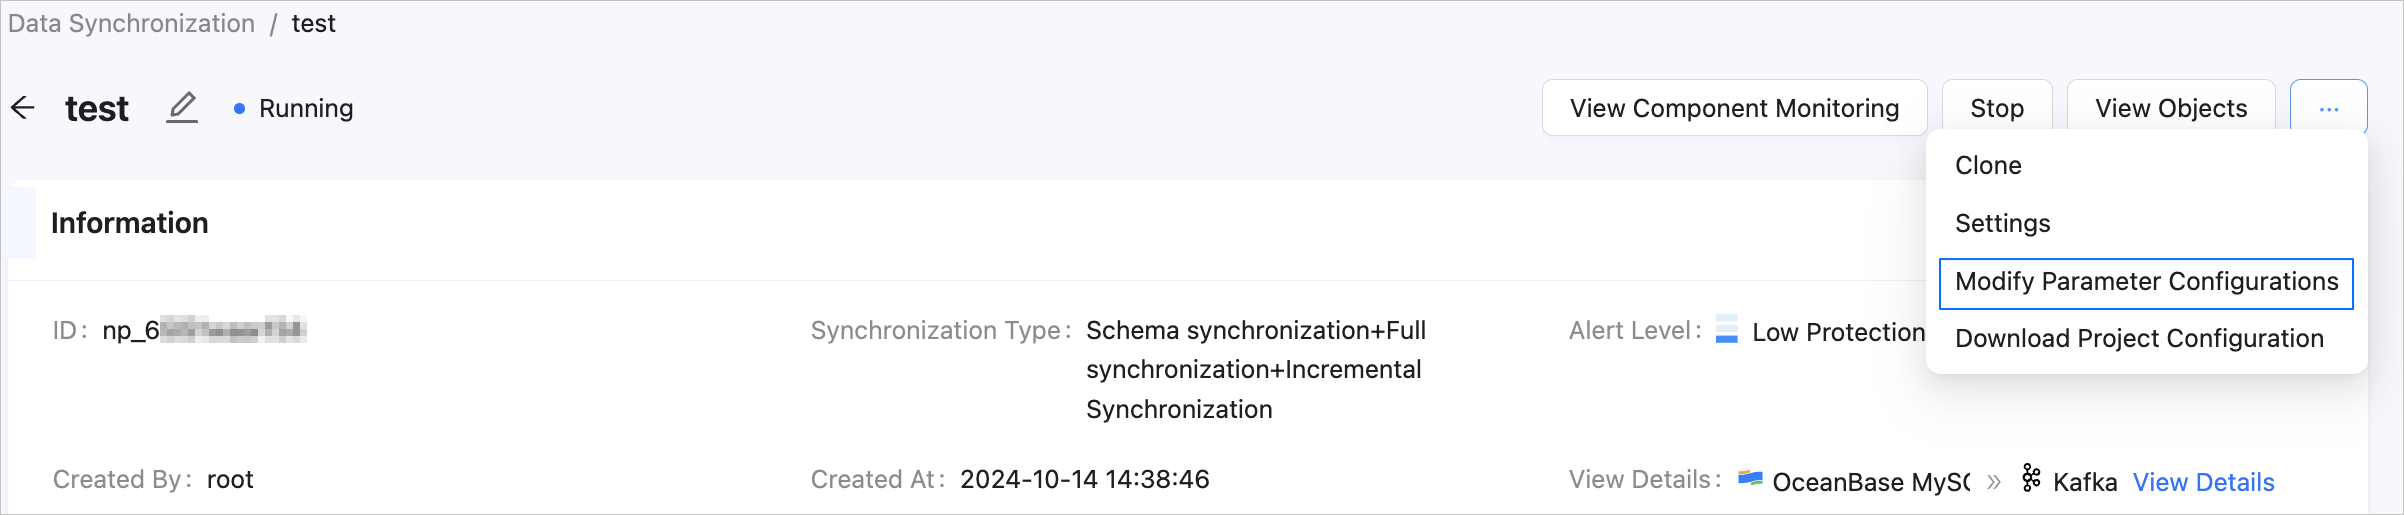Follow the View Details link
2404x515 pixels.
pos(2203,482)
